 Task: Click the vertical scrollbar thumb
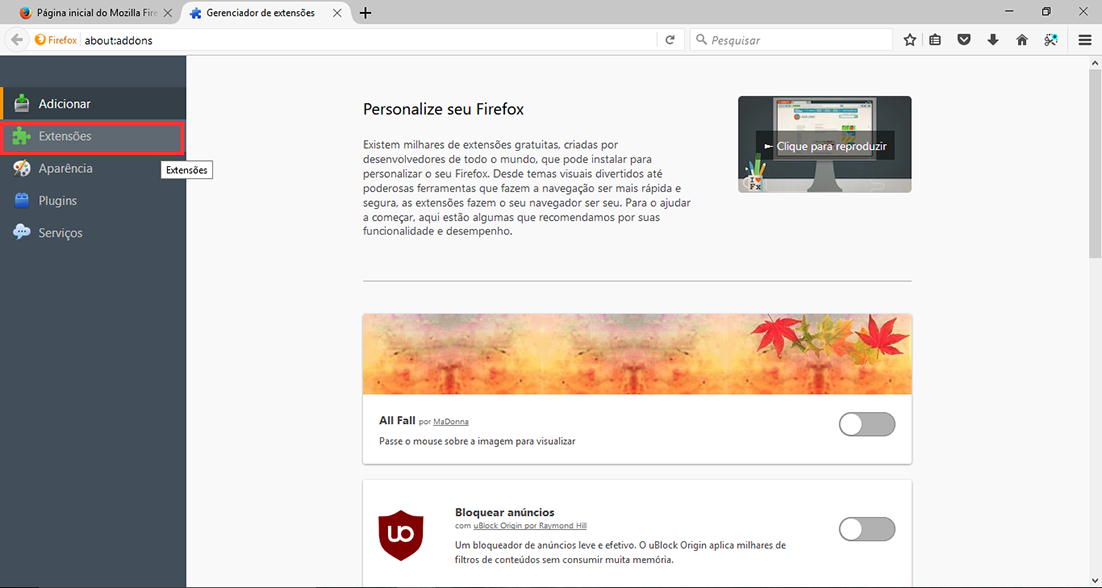1095,164
